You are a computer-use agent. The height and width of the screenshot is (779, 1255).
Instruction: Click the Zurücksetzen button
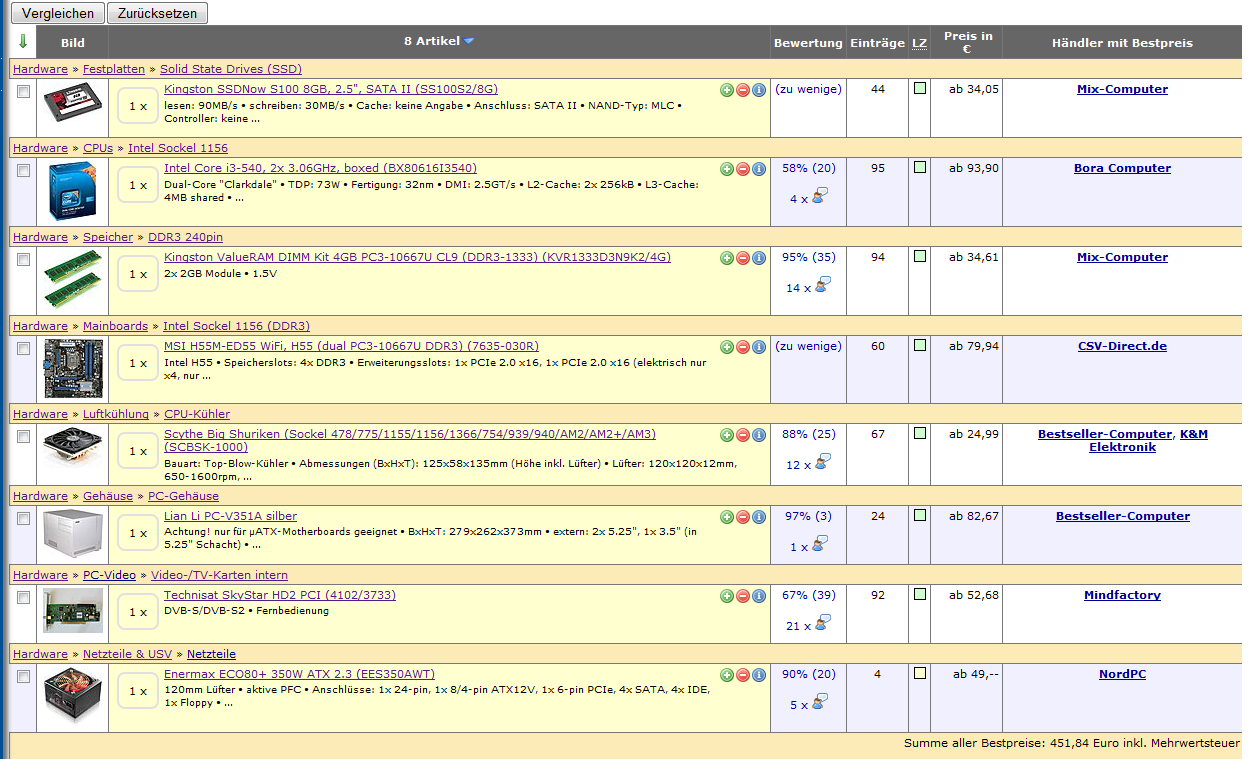(x=158, y=13)
